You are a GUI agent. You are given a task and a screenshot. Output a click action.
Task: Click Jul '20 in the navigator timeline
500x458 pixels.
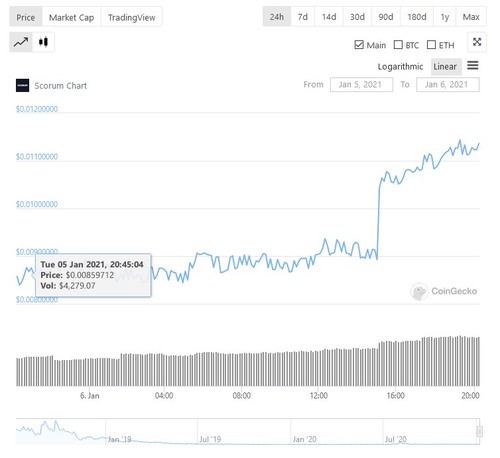396,439
